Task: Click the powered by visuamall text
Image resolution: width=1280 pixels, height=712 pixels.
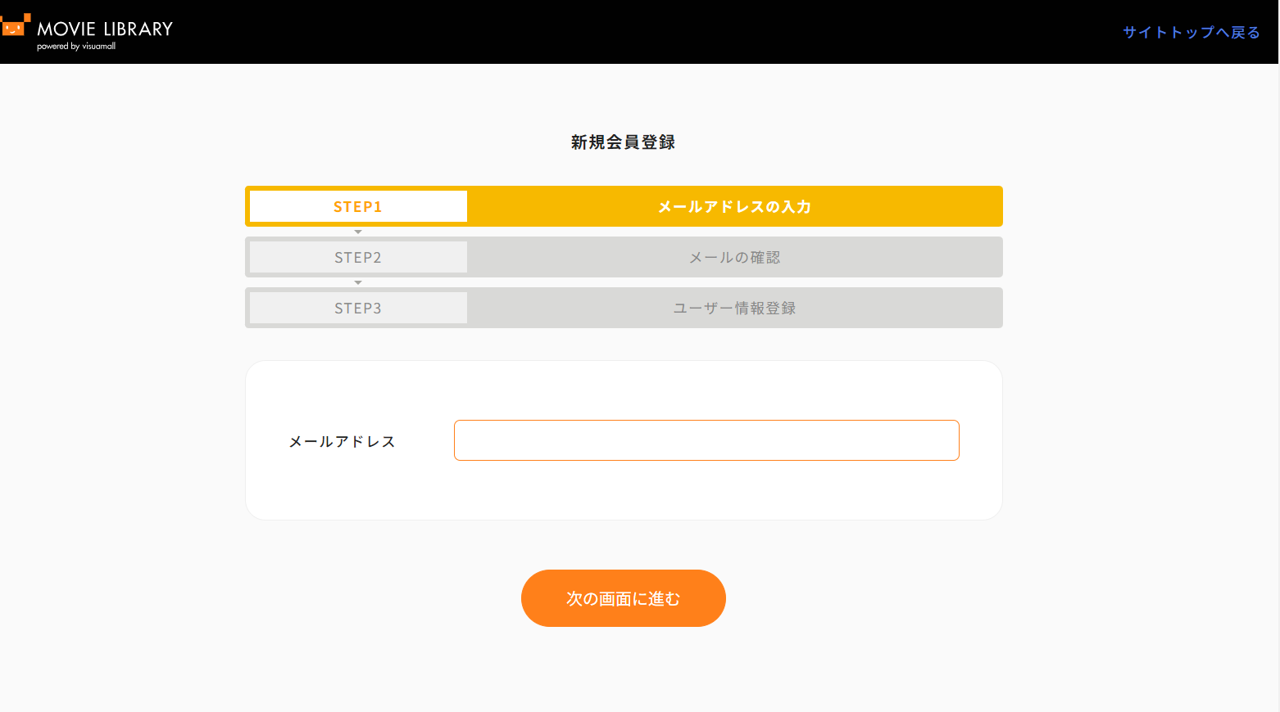Action: tap(76, 46)
